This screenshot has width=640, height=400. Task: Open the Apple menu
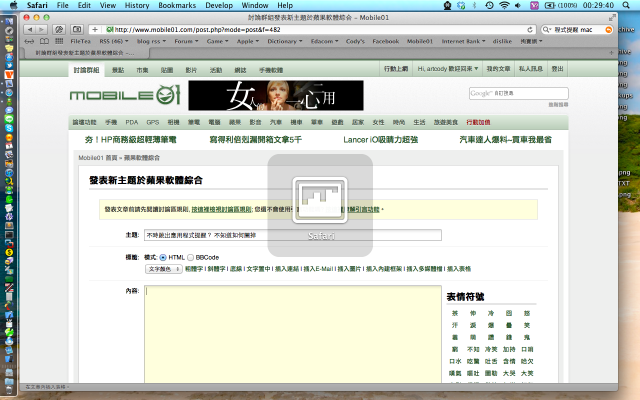pyautogui.click(x=13, y=5)
